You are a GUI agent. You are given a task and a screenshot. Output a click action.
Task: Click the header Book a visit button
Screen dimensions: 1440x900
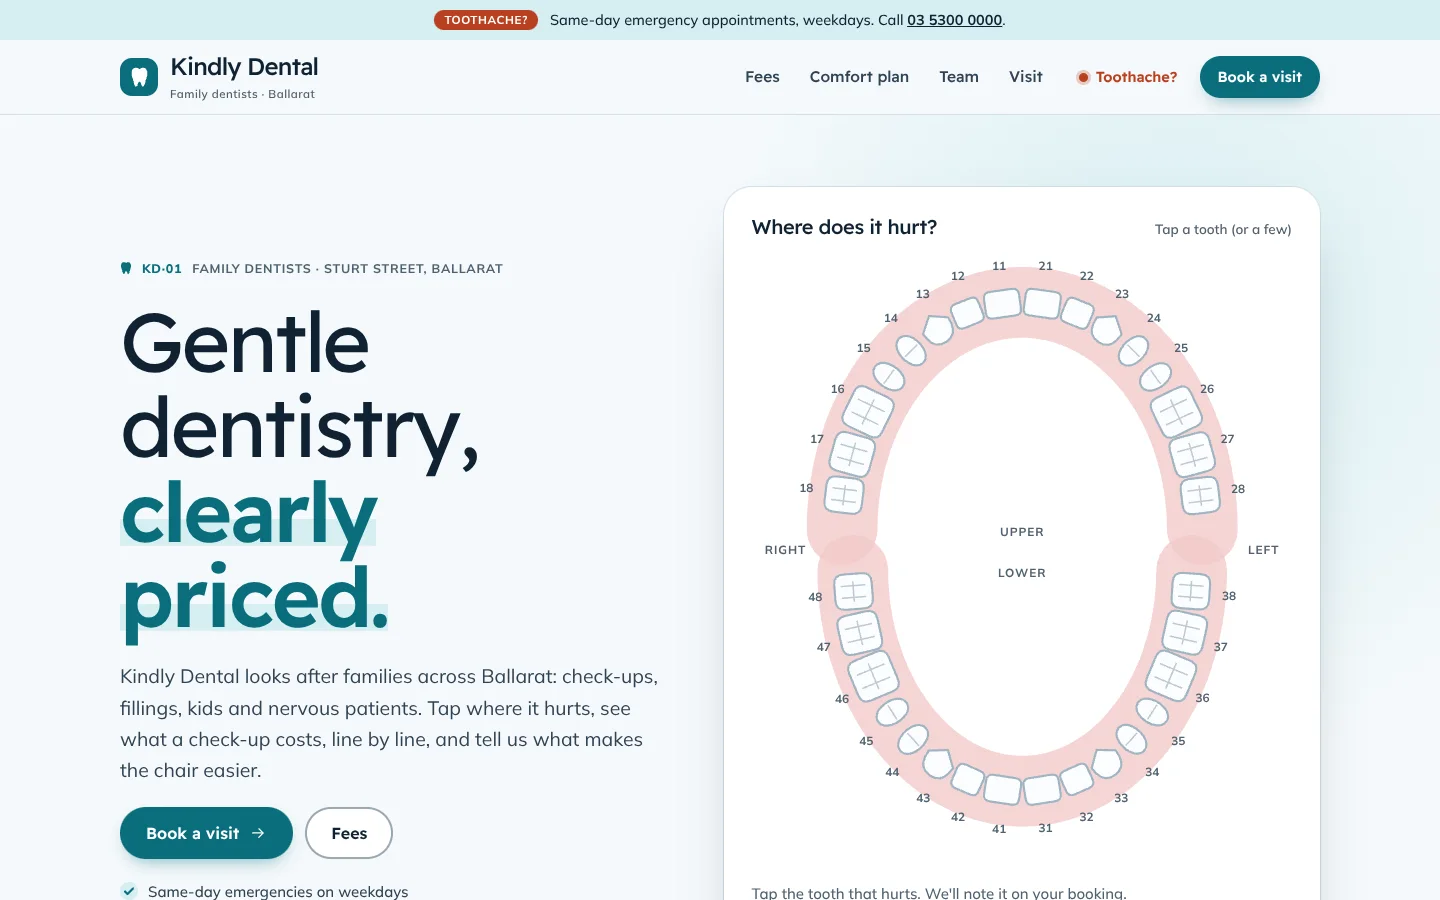pos(1260,77)
